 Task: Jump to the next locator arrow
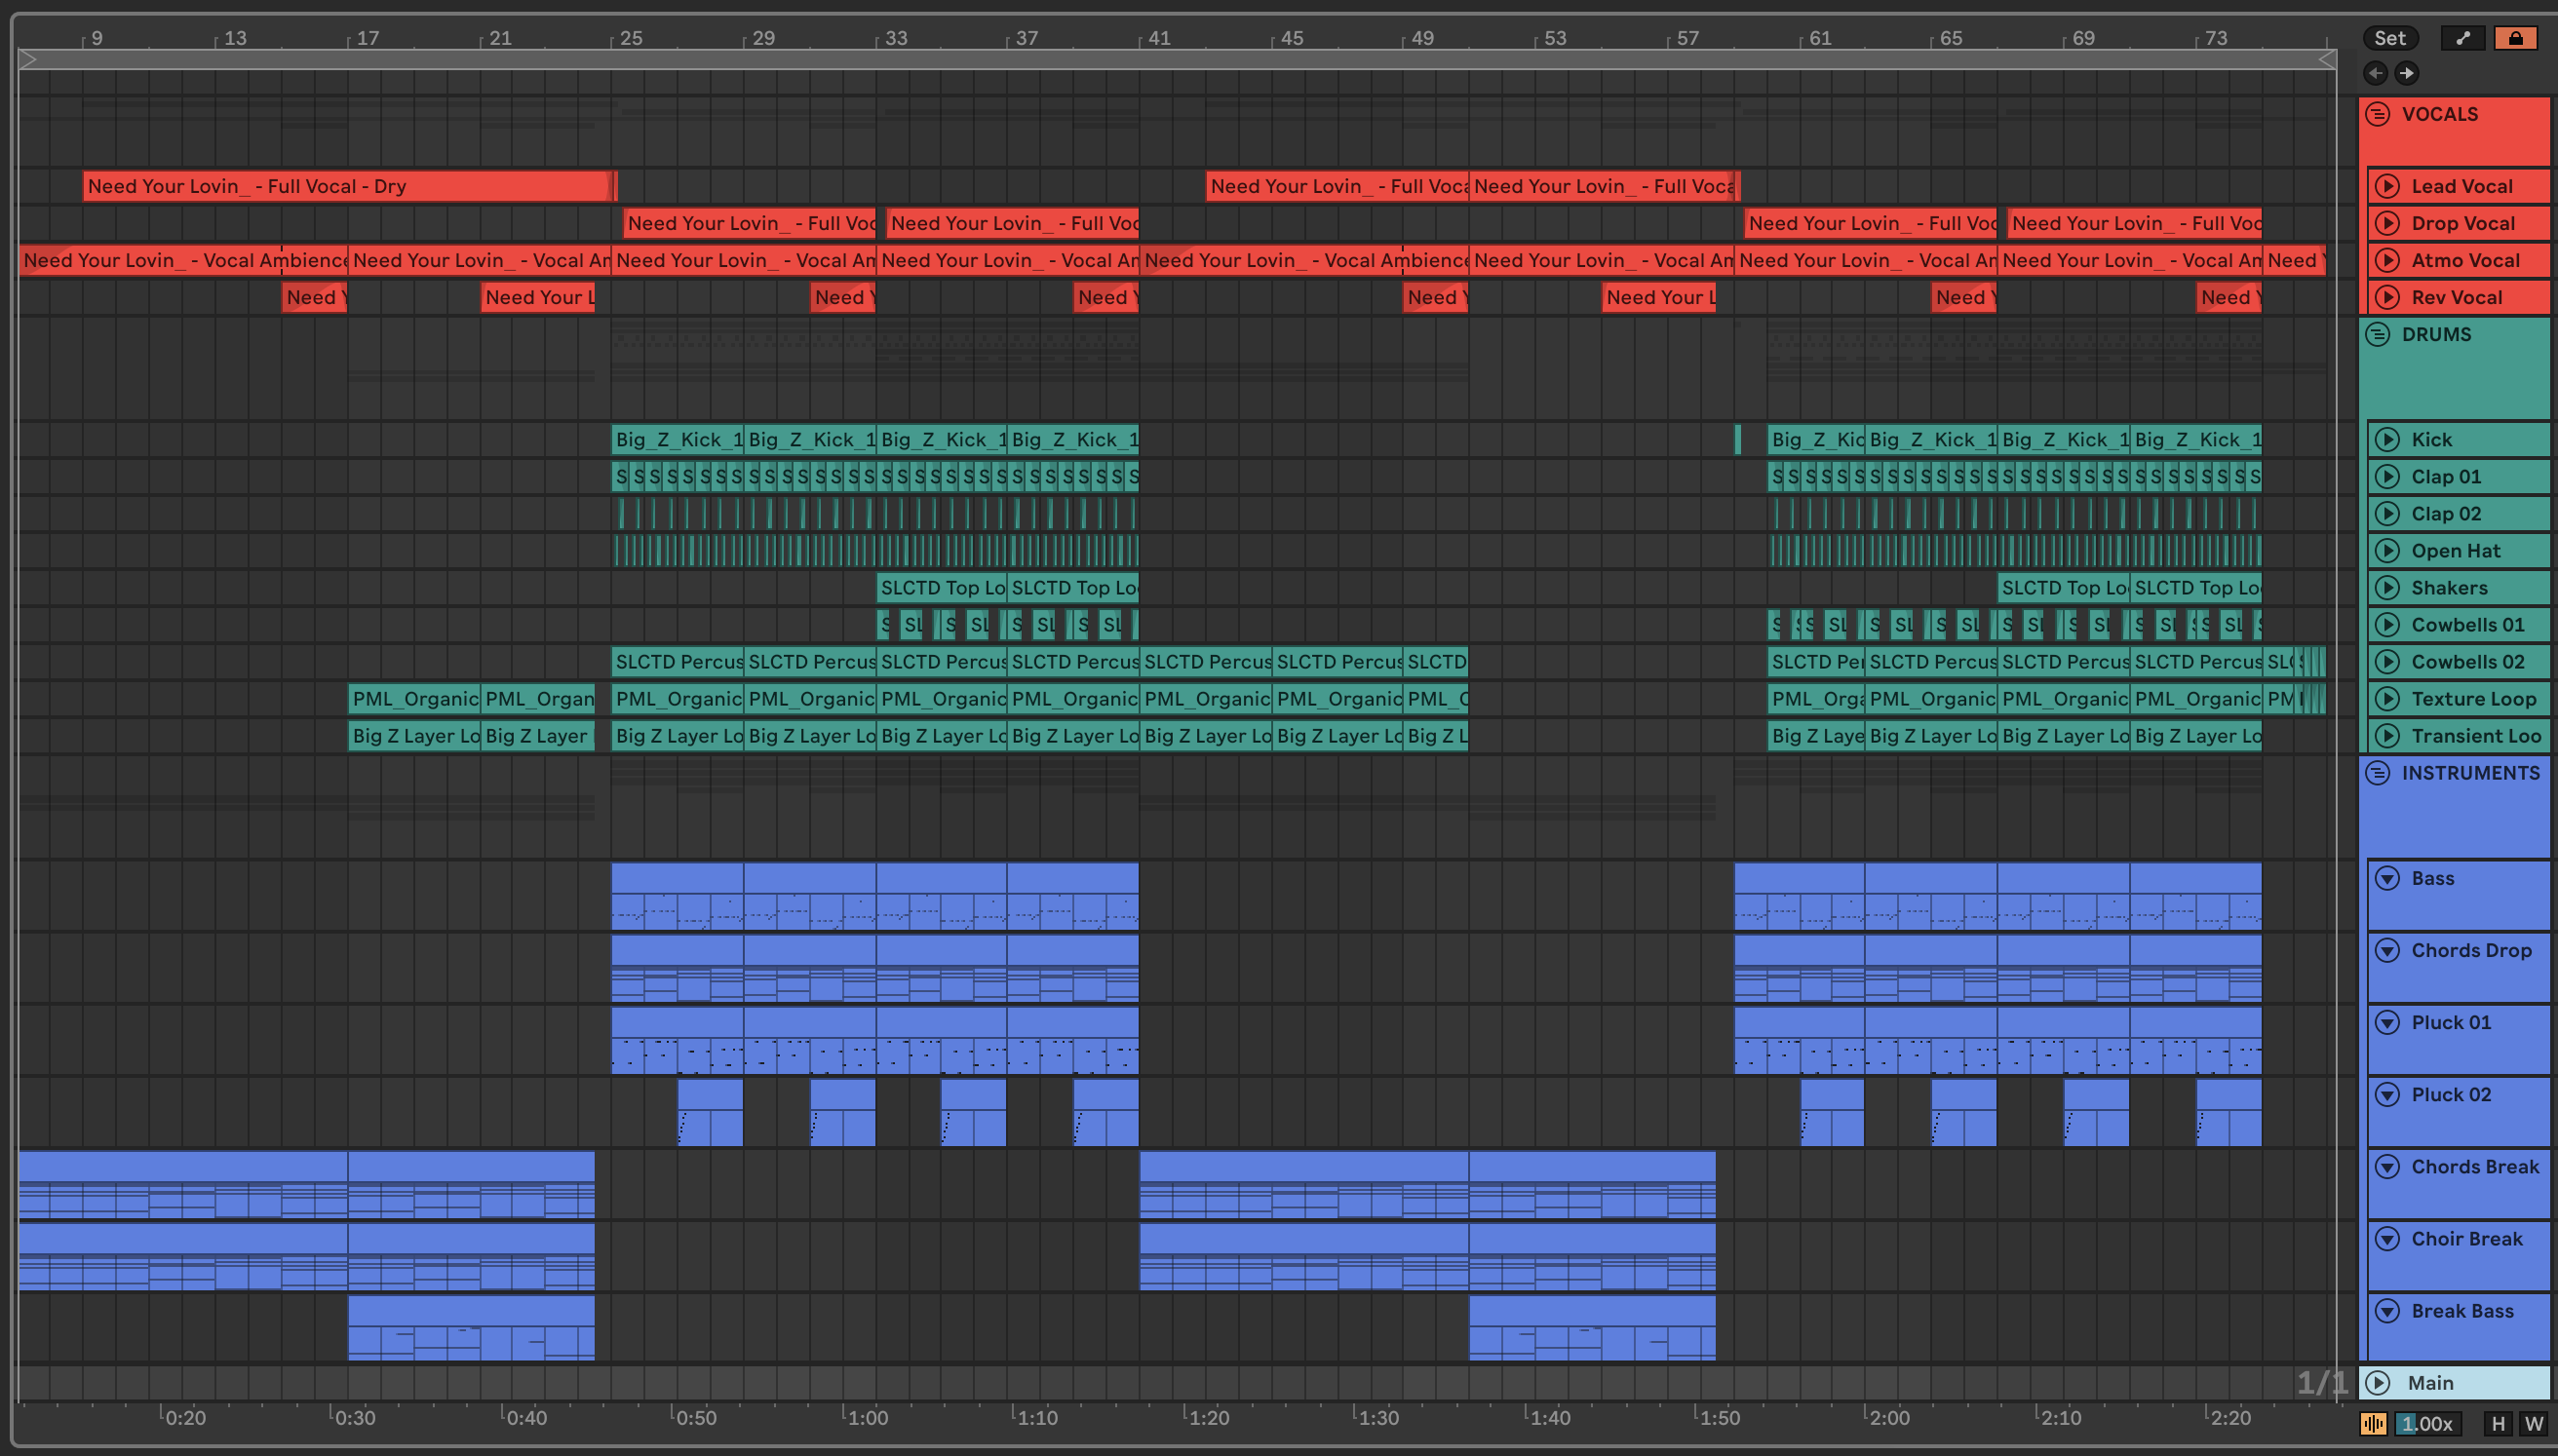point(2407,73)
